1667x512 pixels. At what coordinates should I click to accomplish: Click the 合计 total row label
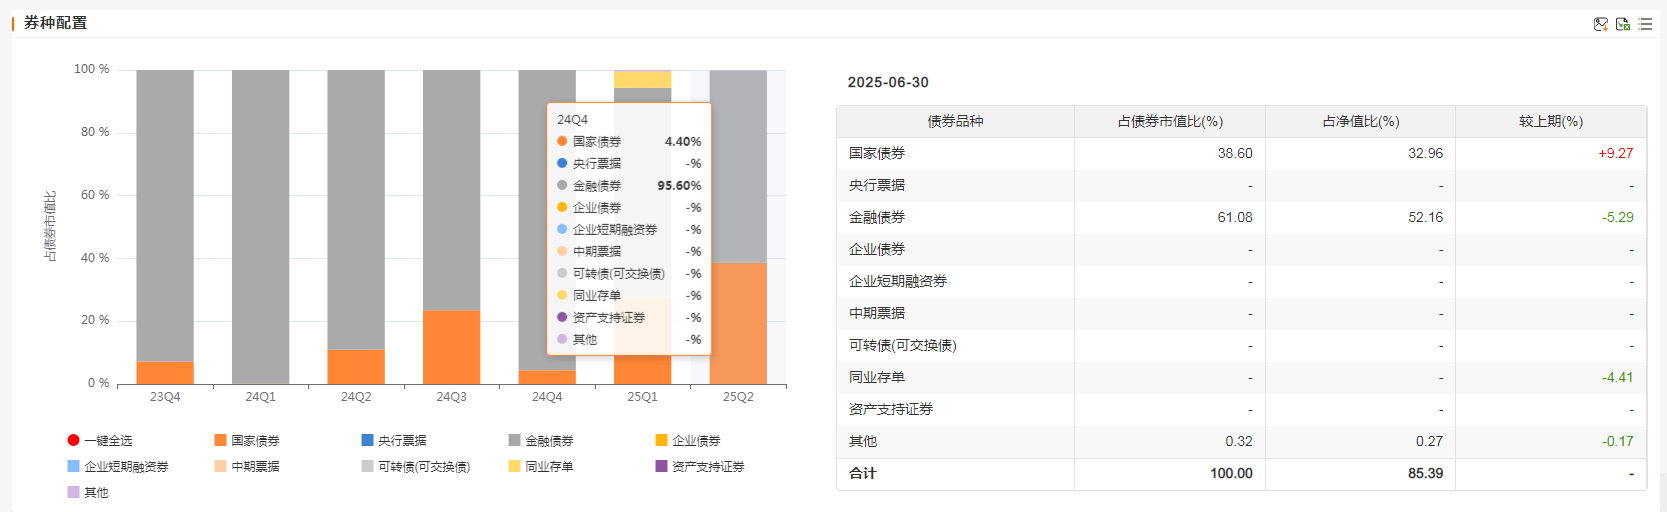863,473
